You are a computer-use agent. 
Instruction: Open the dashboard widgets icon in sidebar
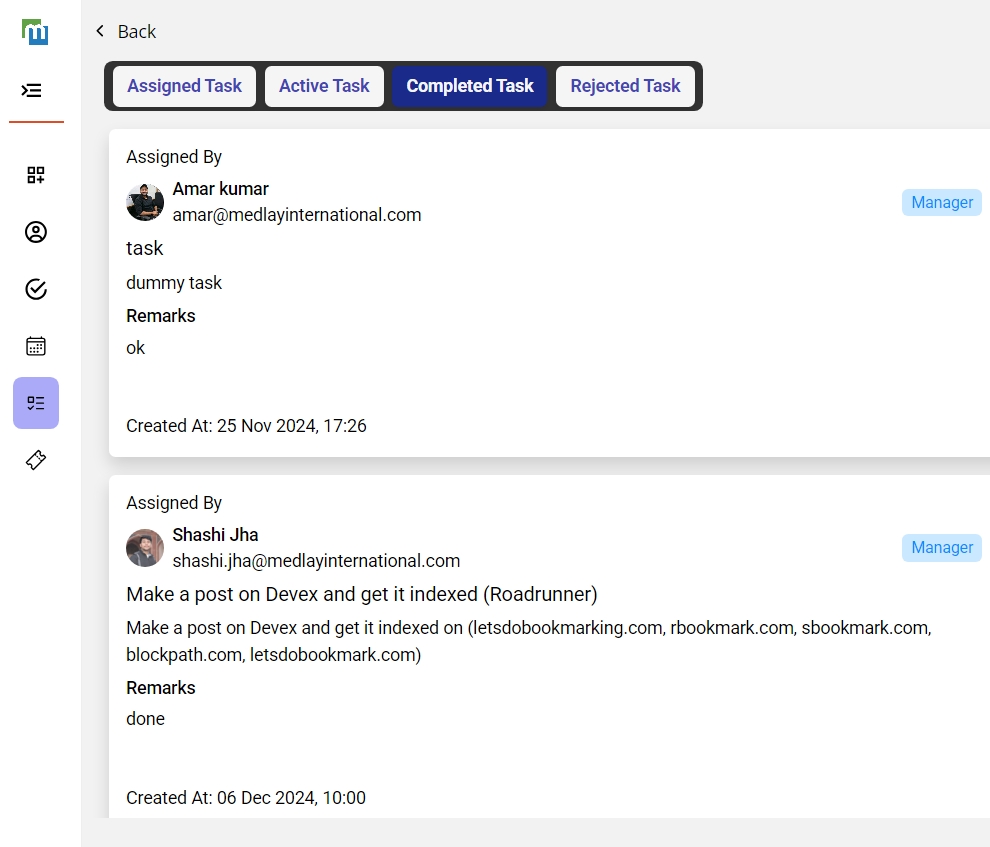(36, 175)
